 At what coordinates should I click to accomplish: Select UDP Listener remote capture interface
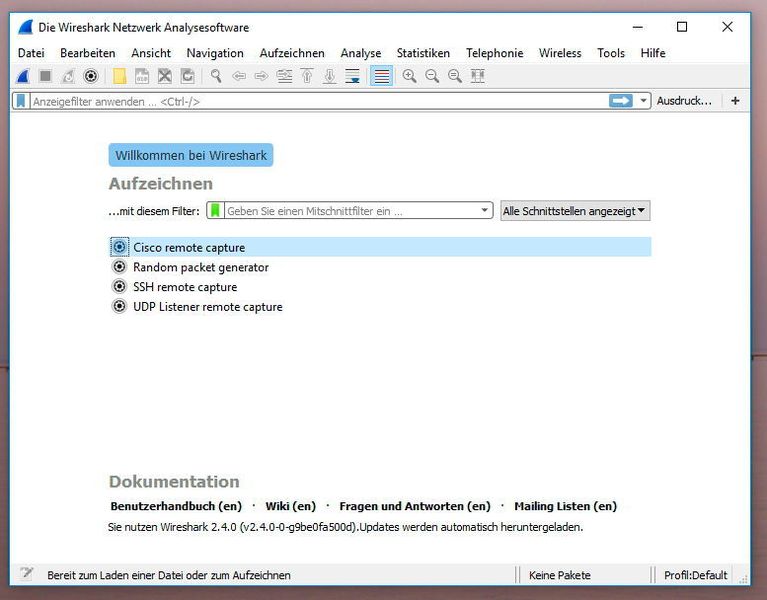point(380,307)
